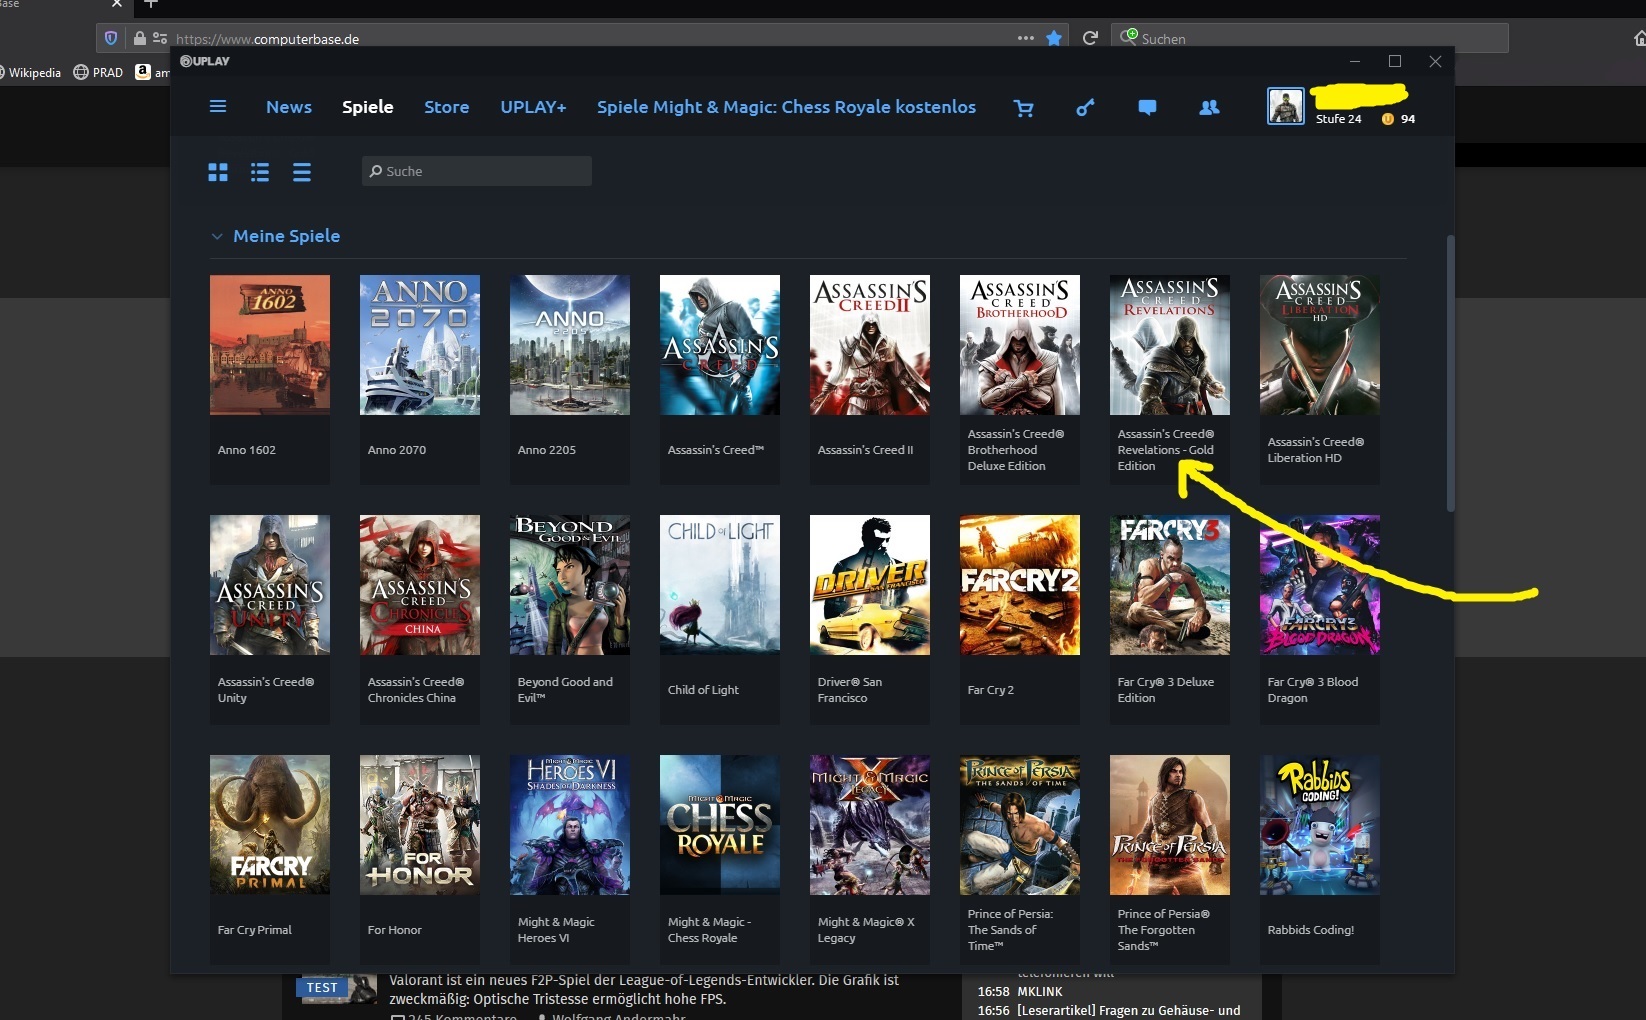Open the friends list icon
This screenshot has width=1646, height=1020.
1209,107
